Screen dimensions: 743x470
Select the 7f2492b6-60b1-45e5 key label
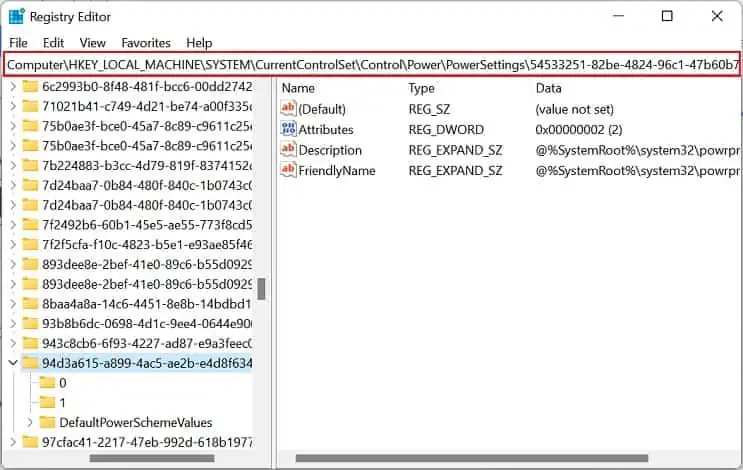(147, 225)
